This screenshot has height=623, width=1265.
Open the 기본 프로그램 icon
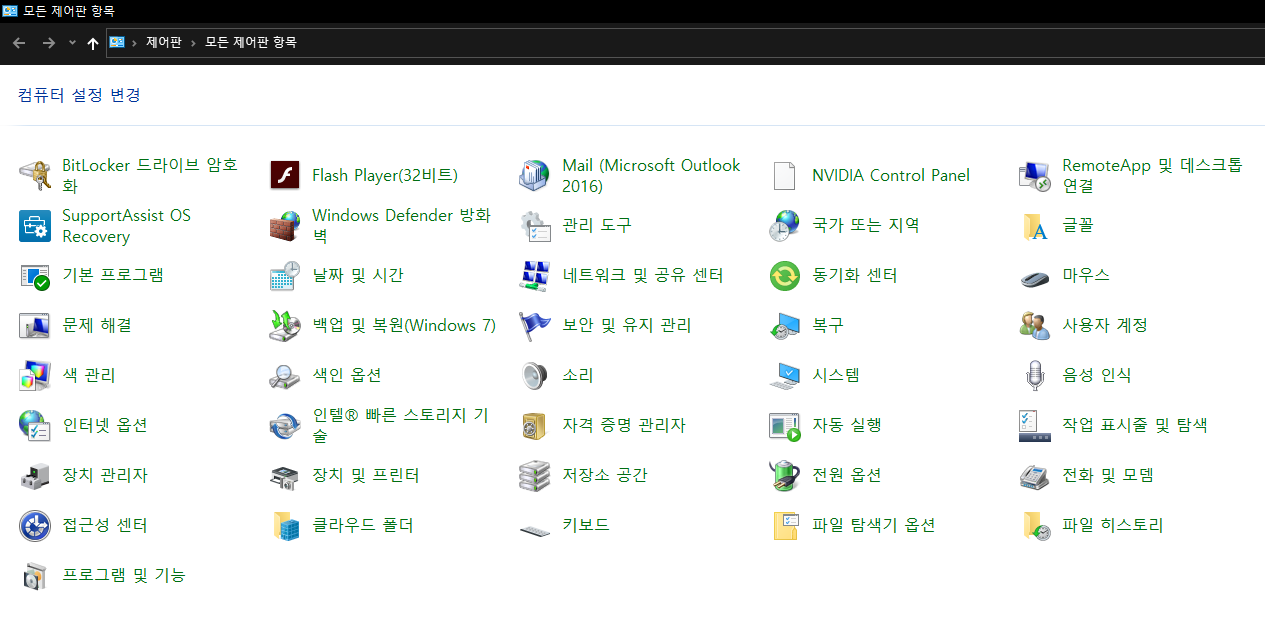click(x=35, y=276)
